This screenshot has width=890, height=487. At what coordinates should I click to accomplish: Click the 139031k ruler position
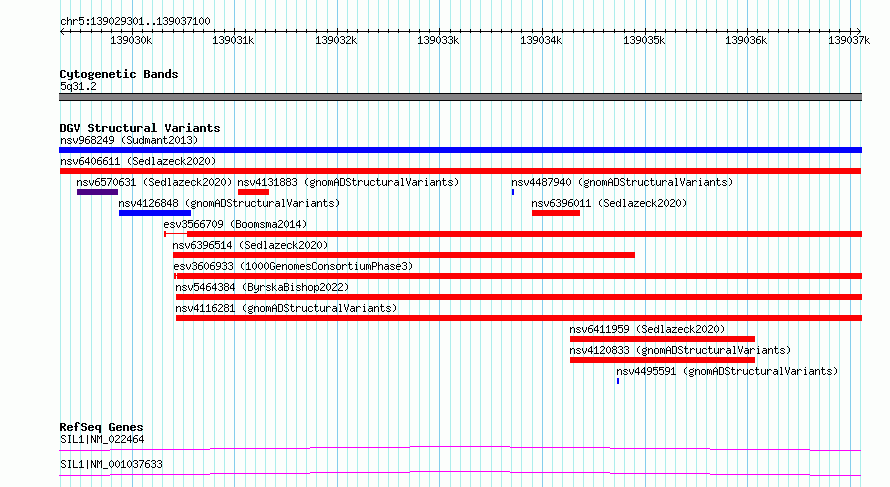click(x=233, y=40)
